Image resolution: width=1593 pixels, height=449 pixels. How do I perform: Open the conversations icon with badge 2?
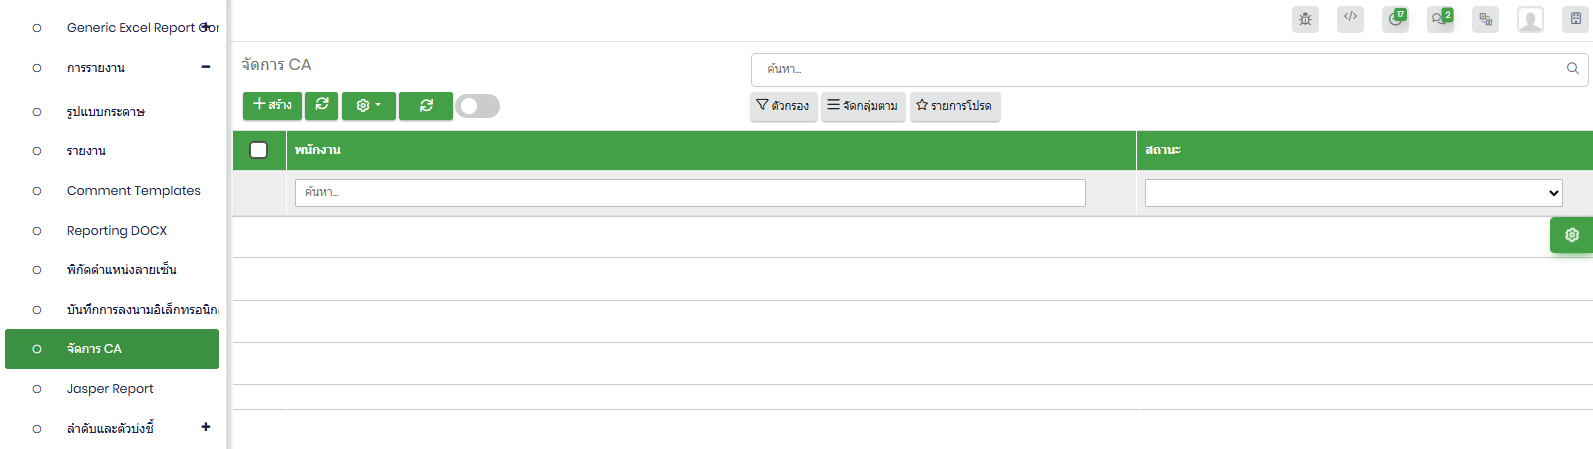1440,19
